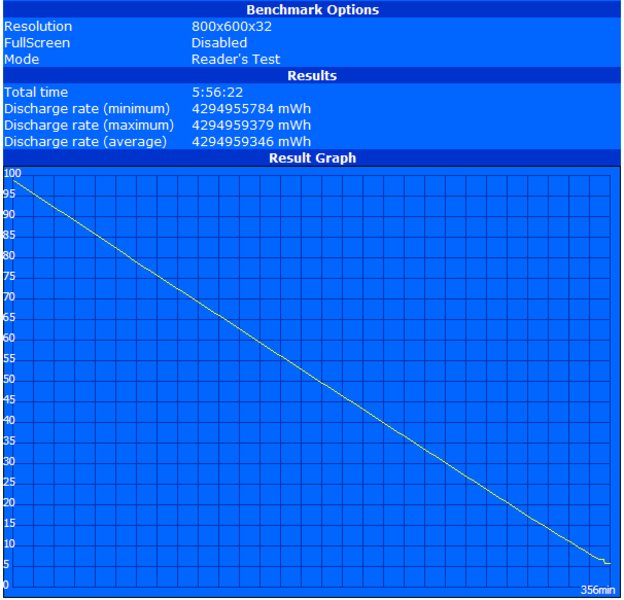Select the FullScreen label
624x600 pixels.
click(37, 43)
